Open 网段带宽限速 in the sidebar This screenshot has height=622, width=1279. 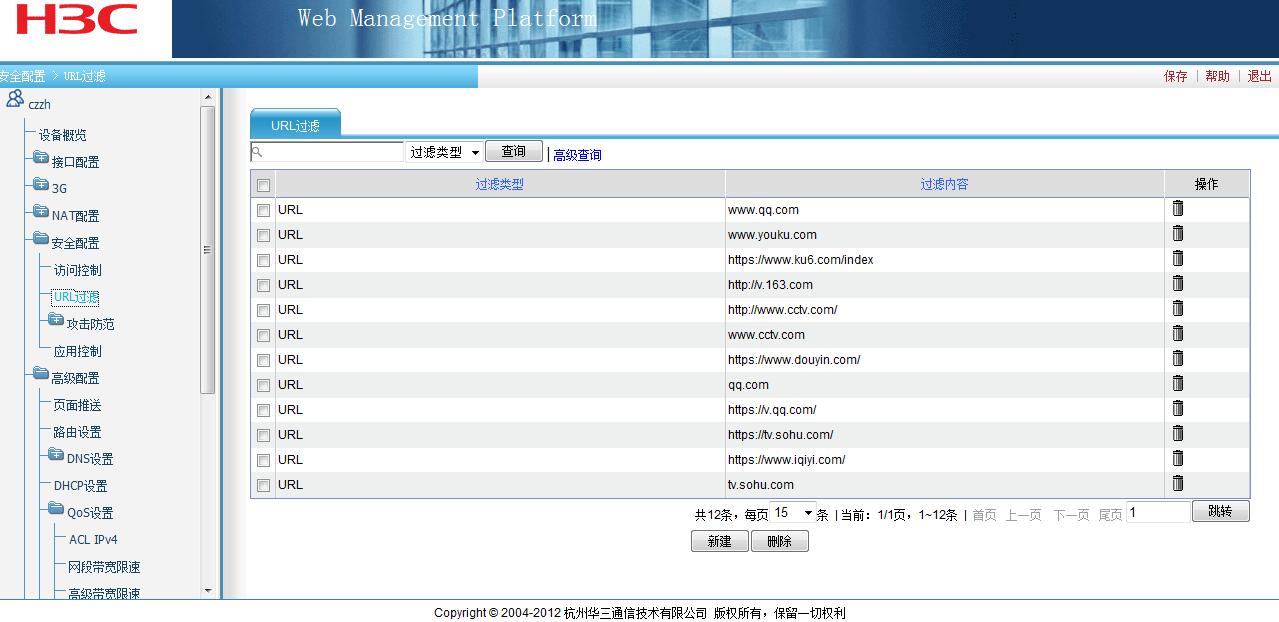(104, 567)
